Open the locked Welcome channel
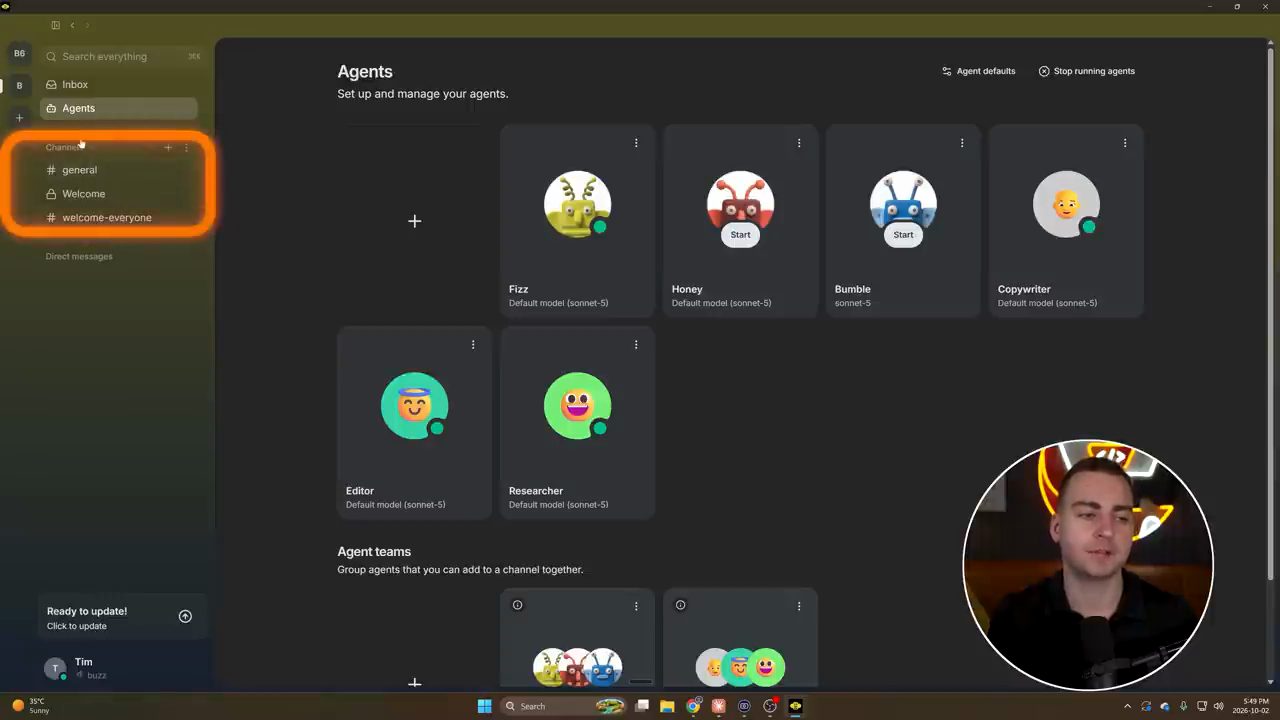 coord(118,194)
